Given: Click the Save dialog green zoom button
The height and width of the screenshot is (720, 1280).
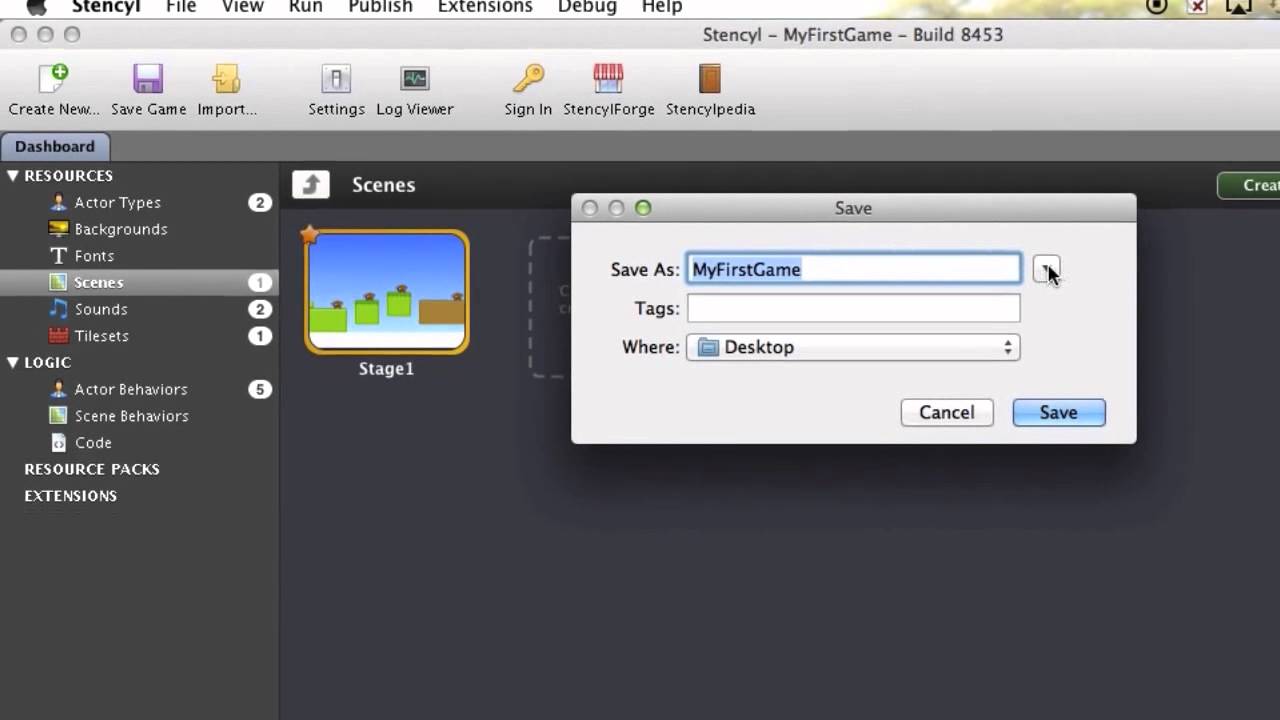Looking at the screenshot, I should coord(643,208).
